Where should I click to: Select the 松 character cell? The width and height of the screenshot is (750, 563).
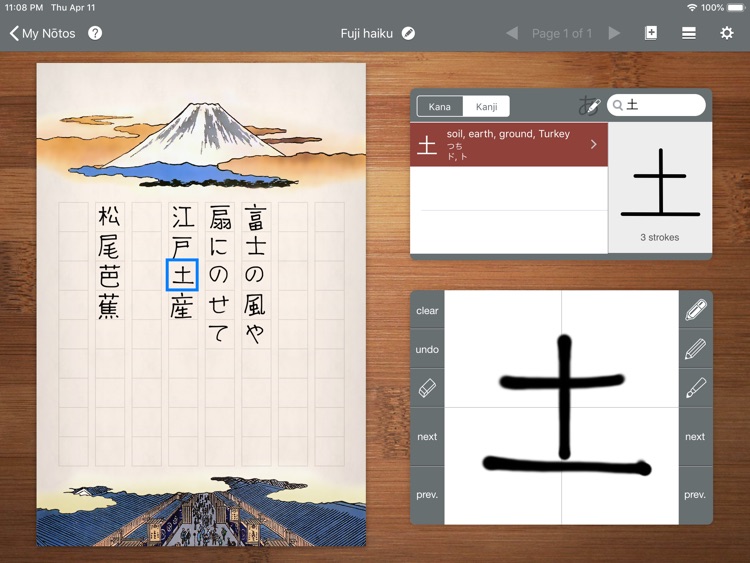coord(110,217)
